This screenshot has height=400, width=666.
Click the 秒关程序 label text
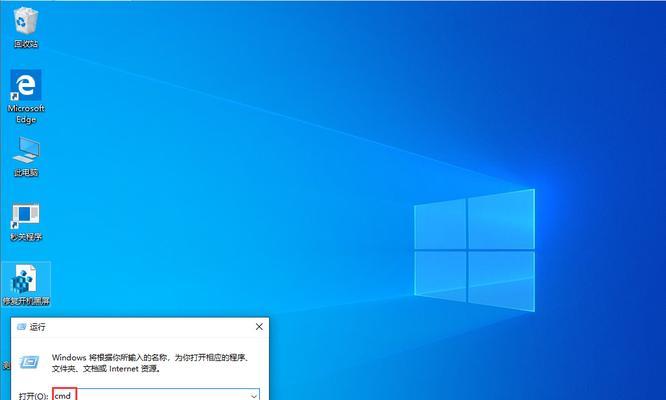[x=26, y=237]
